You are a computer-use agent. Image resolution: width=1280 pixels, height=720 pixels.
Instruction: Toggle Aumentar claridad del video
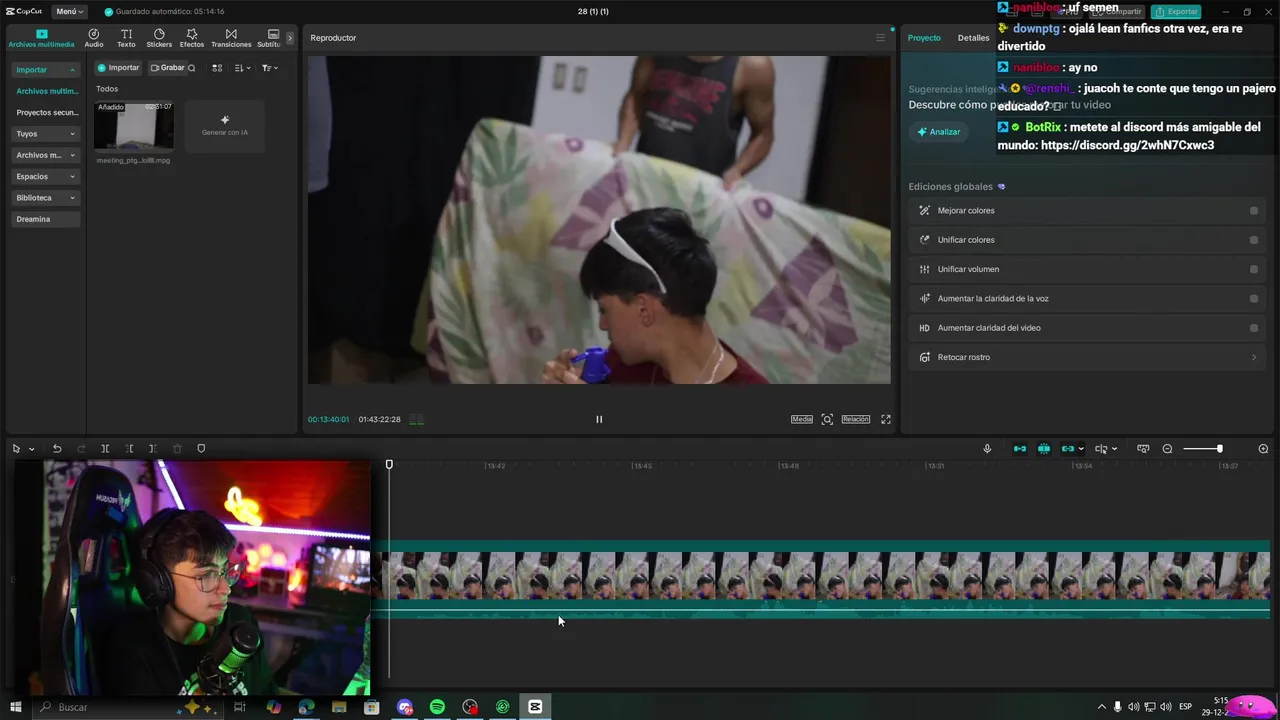pos(1254,328)
